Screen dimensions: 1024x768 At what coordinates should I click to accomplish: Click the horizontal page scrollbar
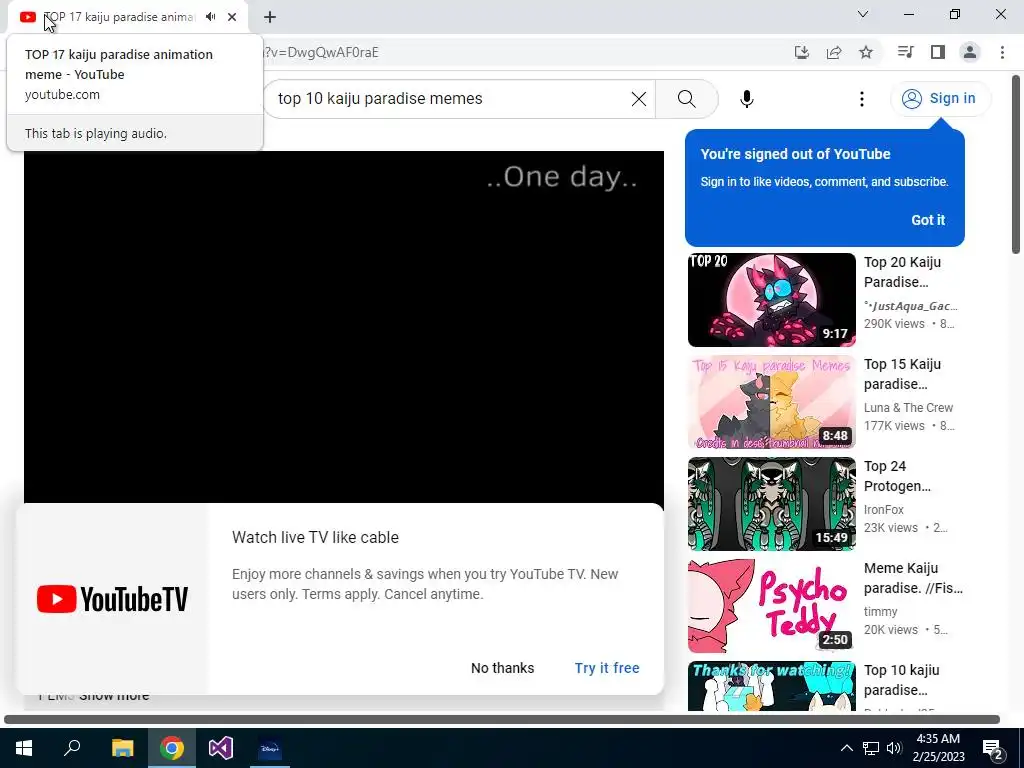click(x=502, y=720)
